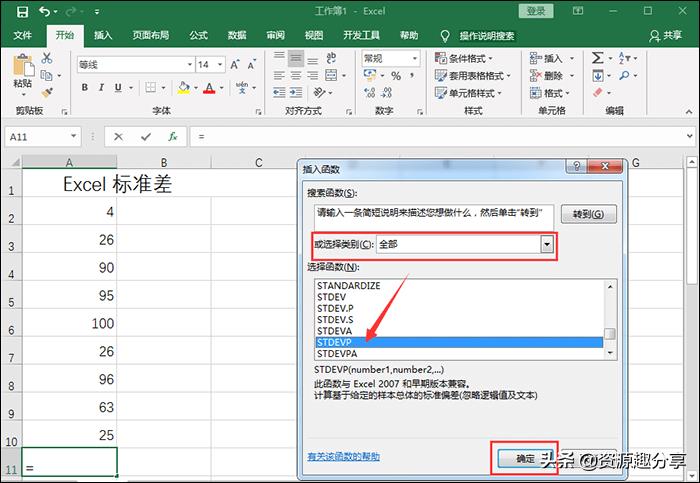The width and height of the screenshot is (700, 483).
Task: Toggle Italic formatting
Action: point(103,88)
